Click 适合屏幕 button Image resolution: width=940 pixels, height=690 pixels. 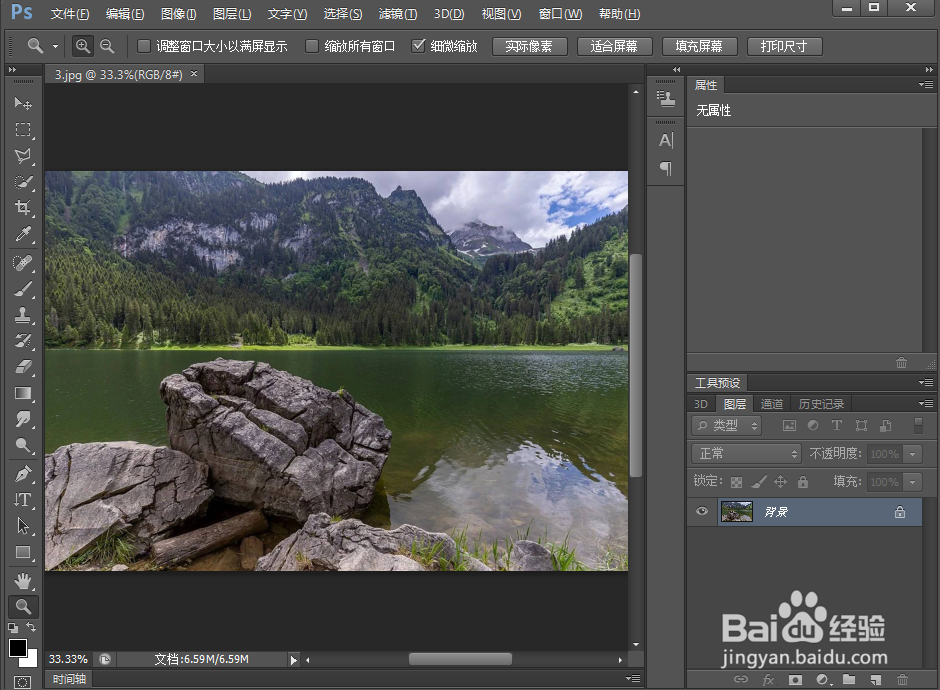(x=614, y=46)
